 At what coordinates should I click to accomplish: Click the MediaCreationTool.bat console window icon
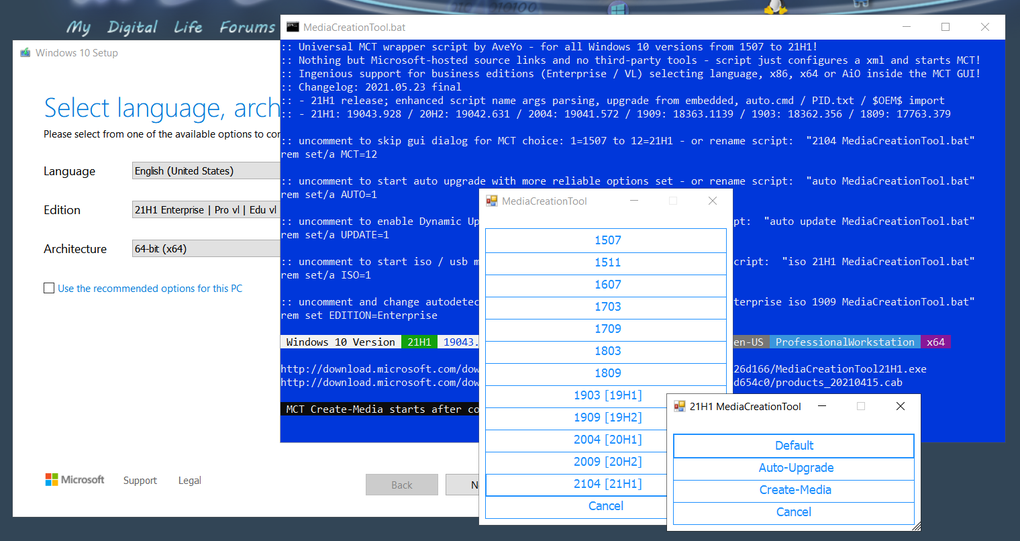[293, 27]
